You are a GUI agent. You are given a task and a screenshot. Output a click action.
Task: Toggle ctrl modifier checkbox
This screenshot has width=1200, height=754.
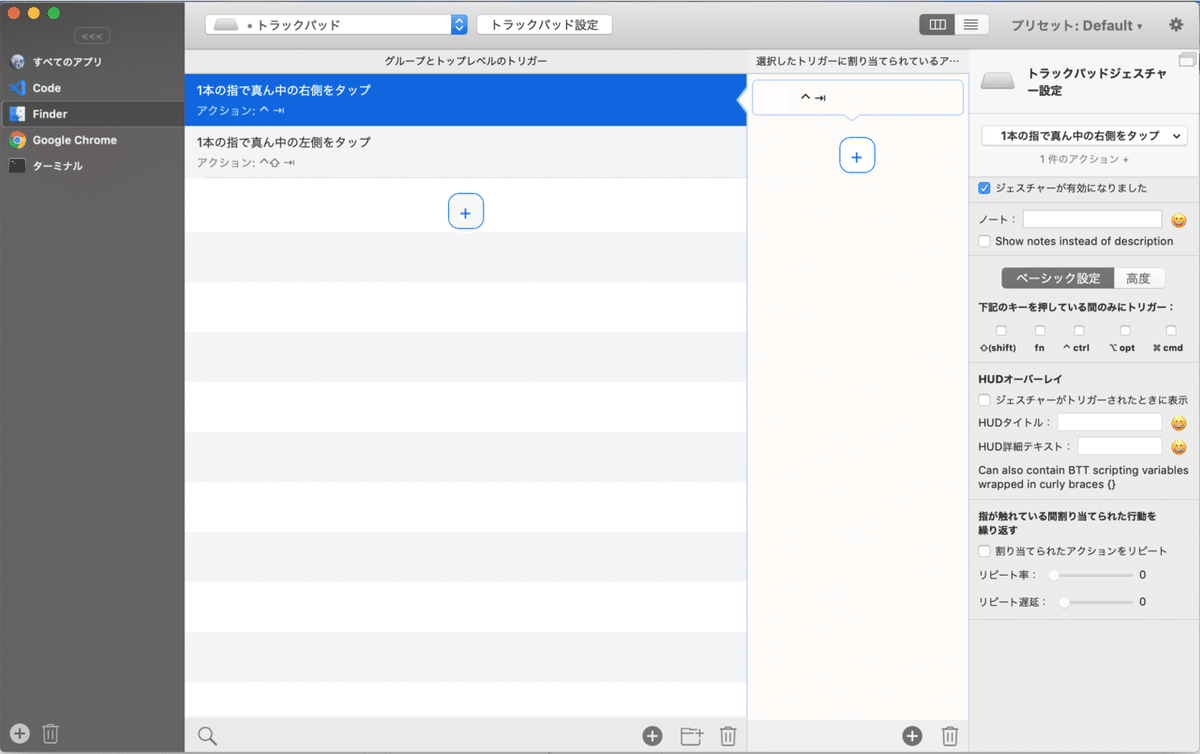pyautogui.click(x=1079, y=330)
